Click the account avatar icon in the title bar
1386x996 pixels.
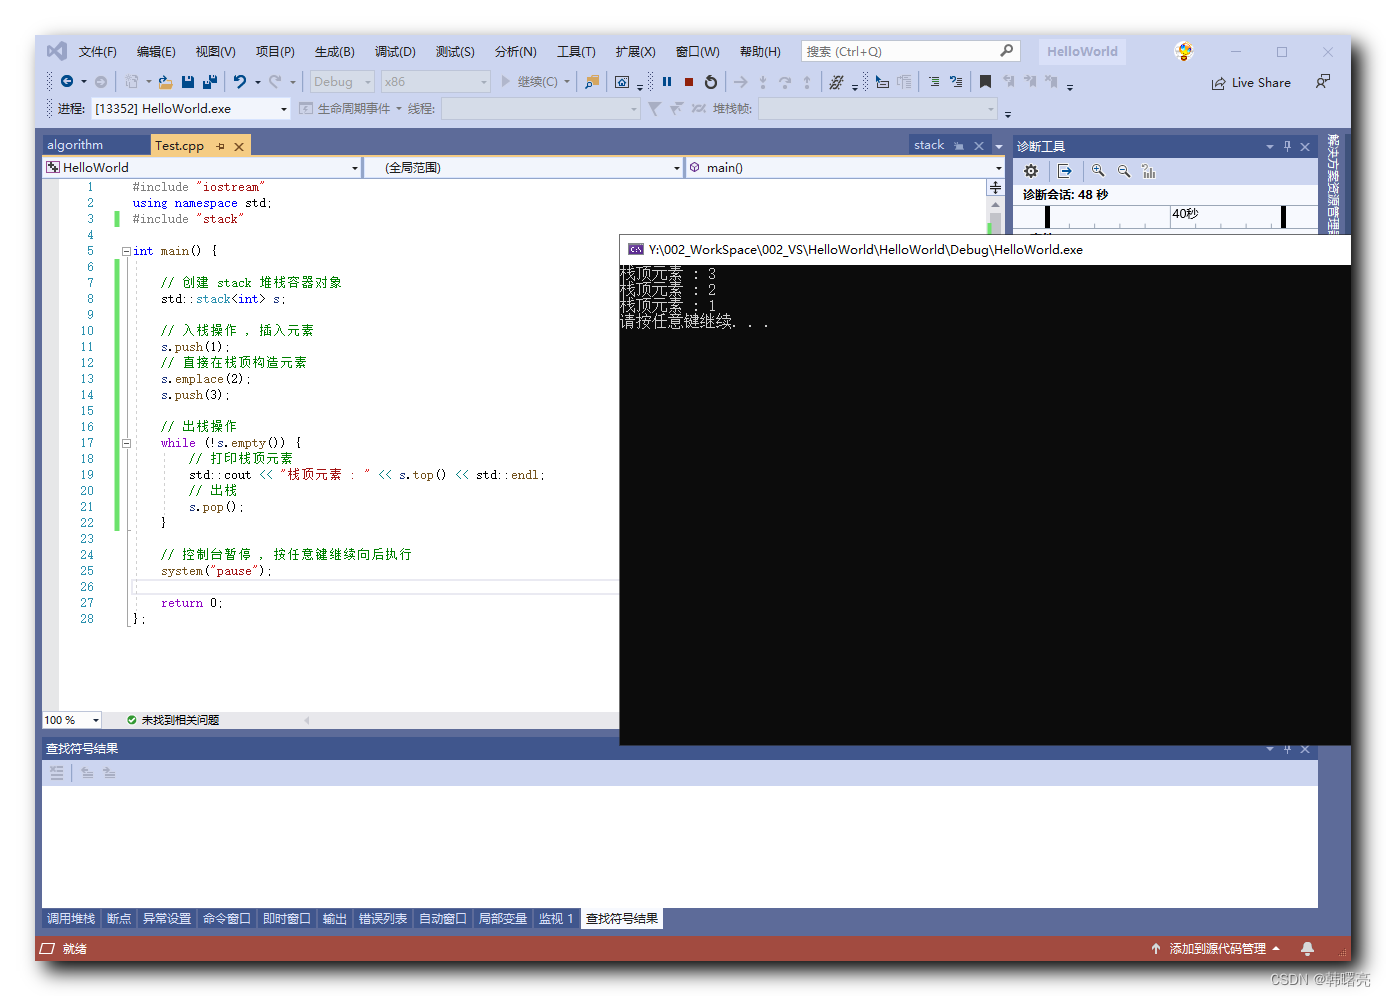tap(1184, 51)
